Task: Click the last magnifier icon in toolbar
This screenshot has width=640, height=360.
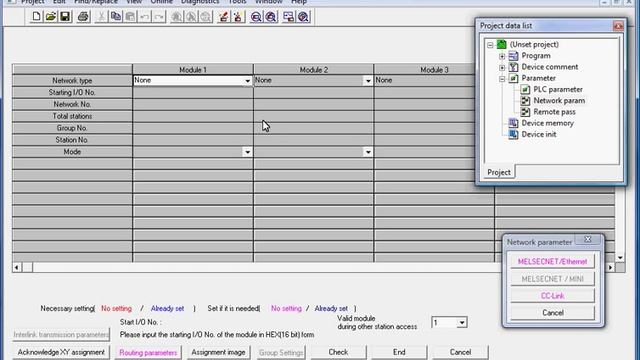Action: pos(303,17)
